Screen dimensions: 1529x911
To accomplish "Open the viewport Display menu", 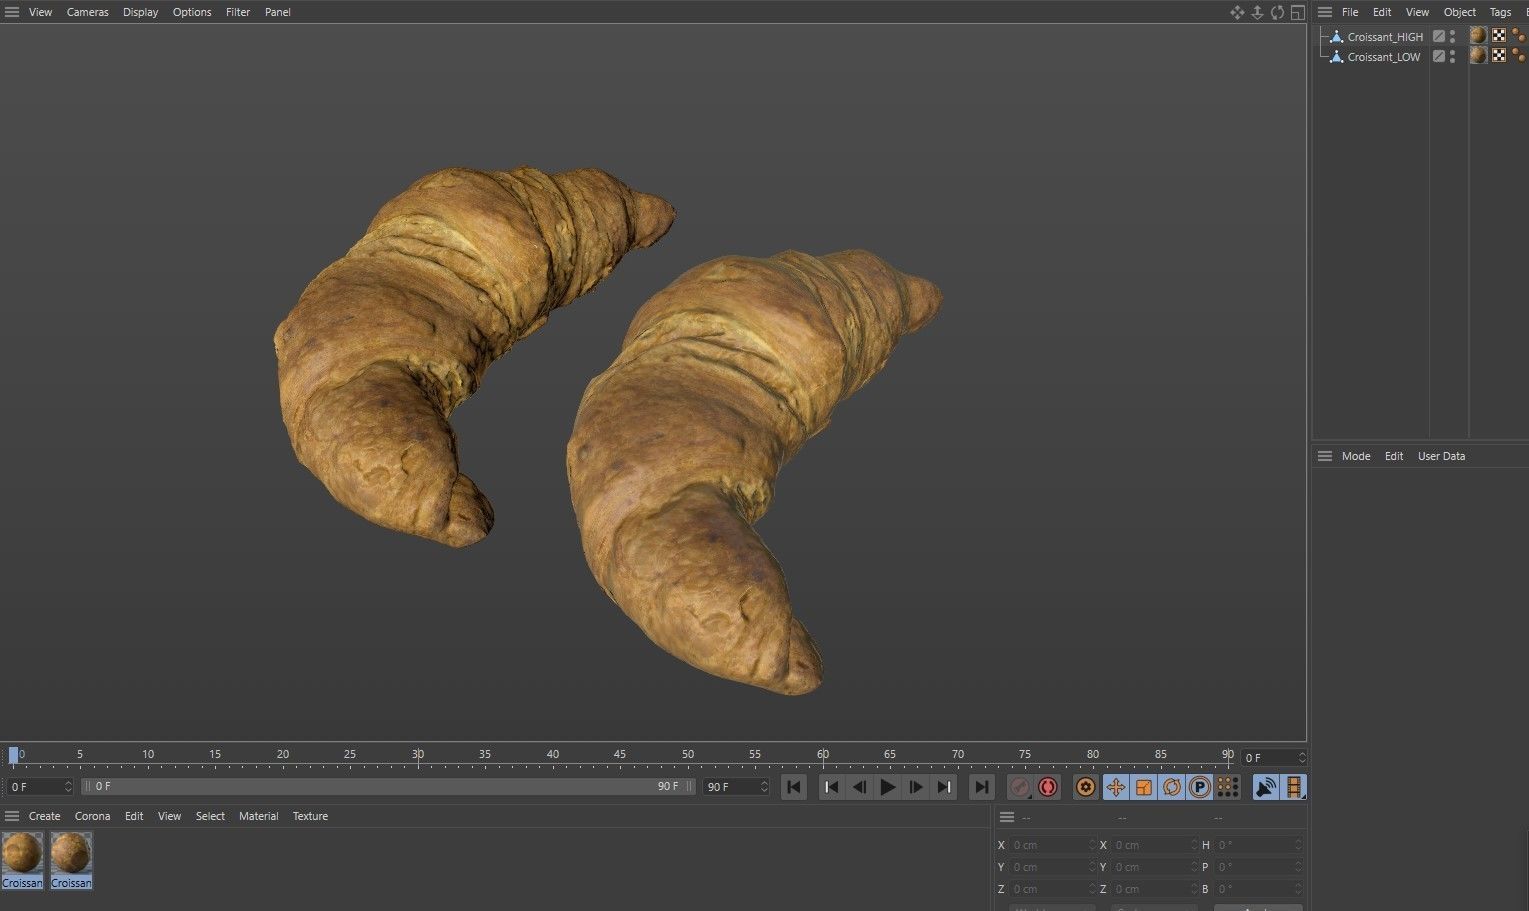I will point(141,12).
